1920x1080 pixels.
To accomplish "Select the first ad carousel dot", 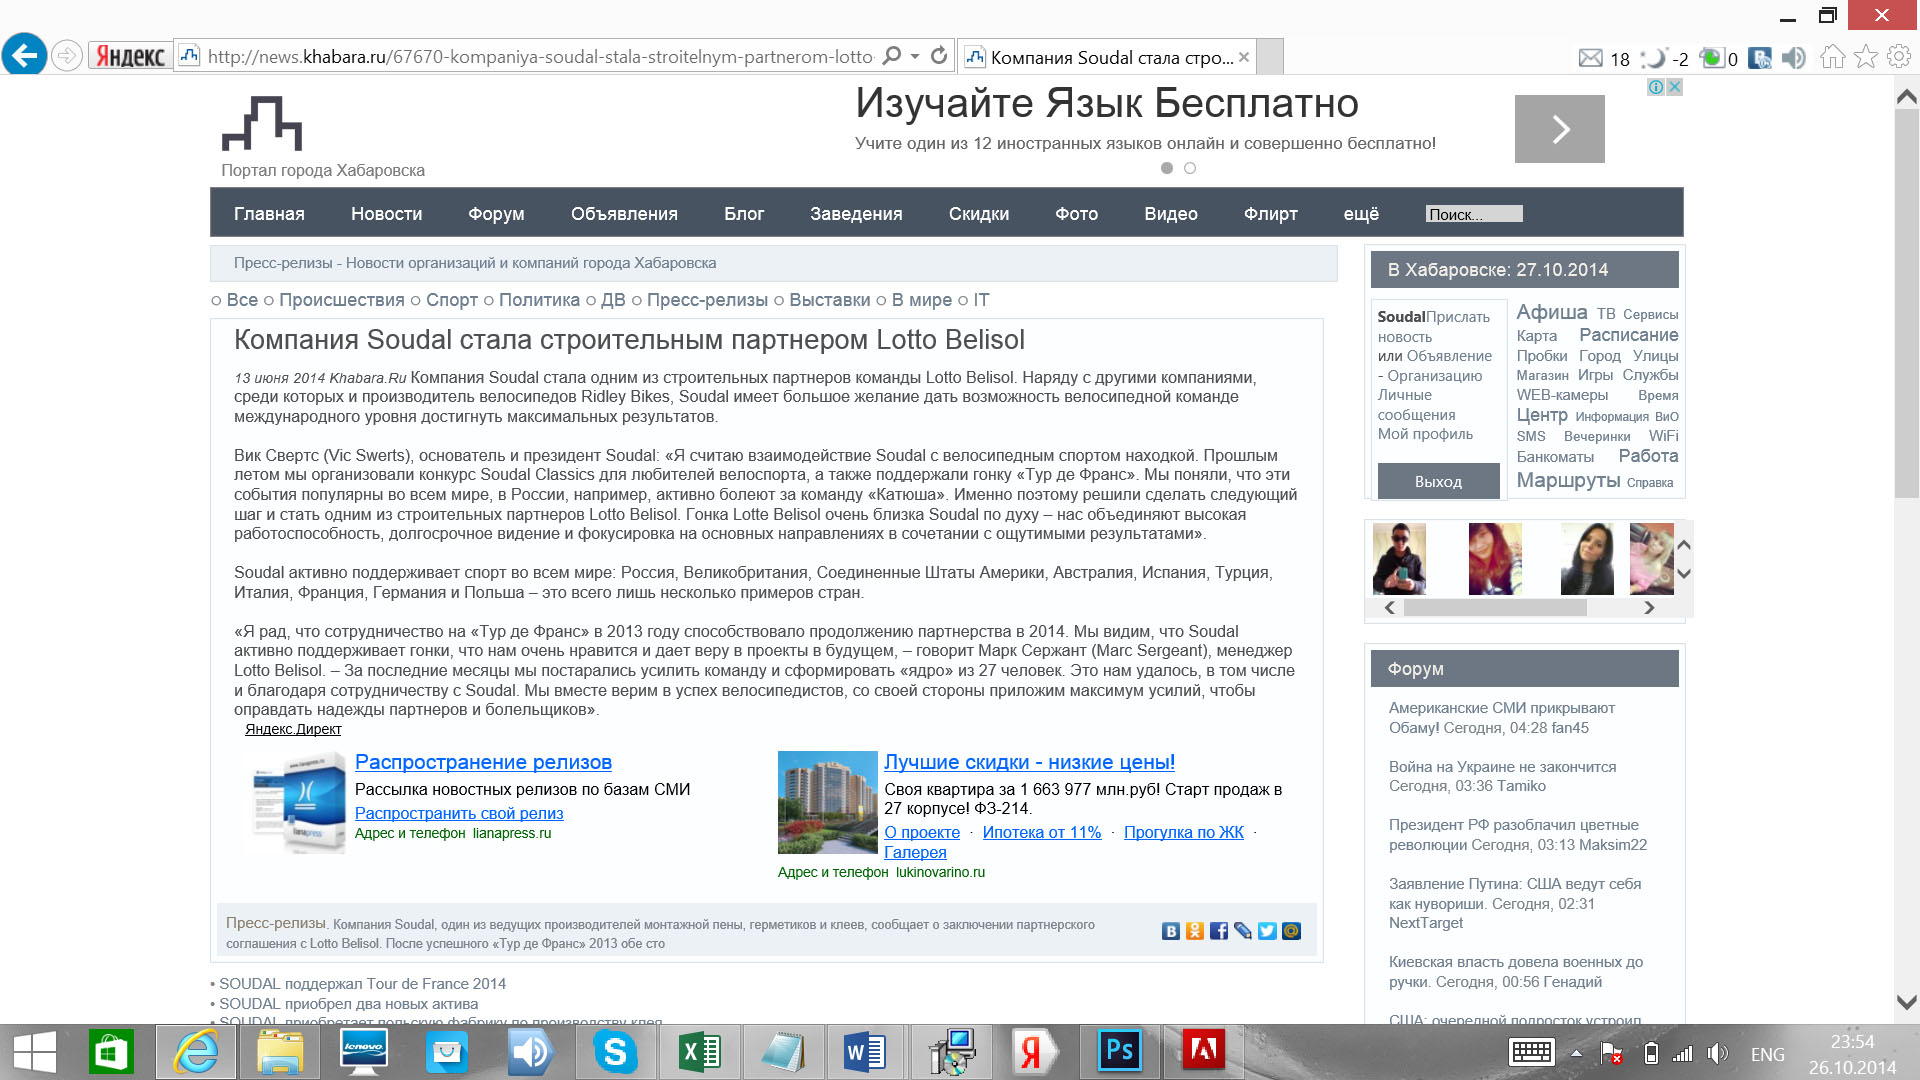I will click(1167, 168).
